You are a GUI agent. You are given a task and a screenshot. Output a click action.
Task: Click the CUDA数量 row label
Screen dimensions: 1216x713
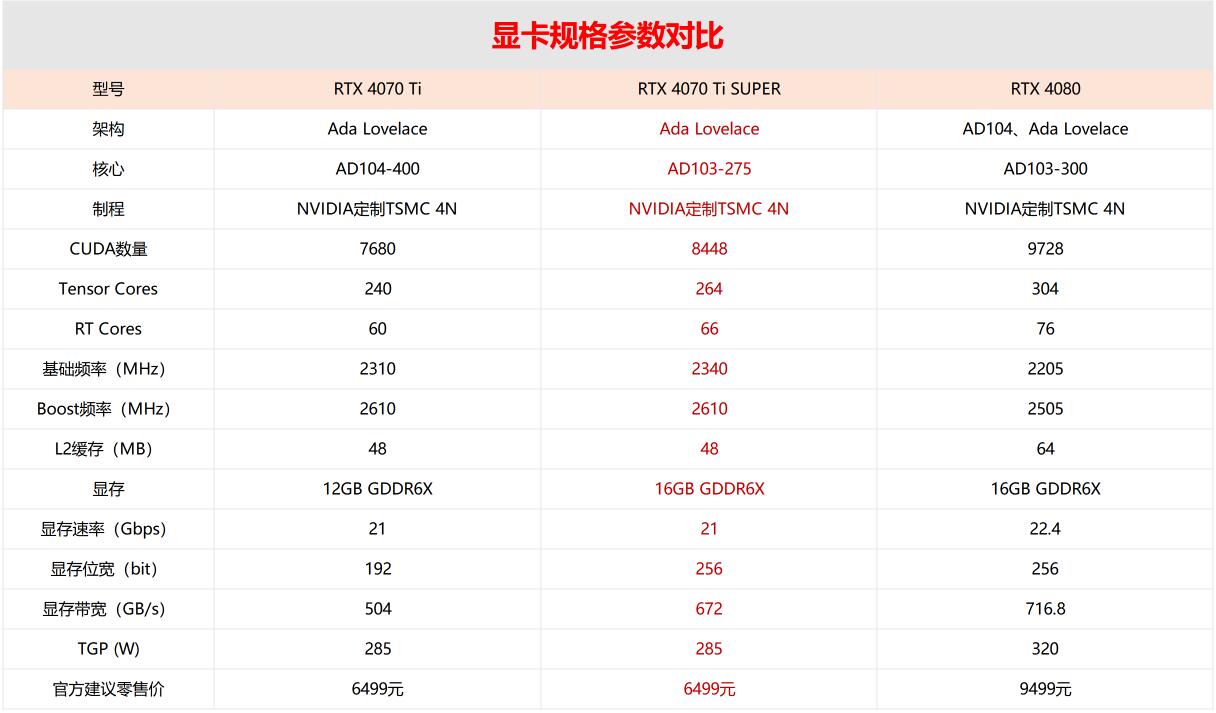pos(106,249)
